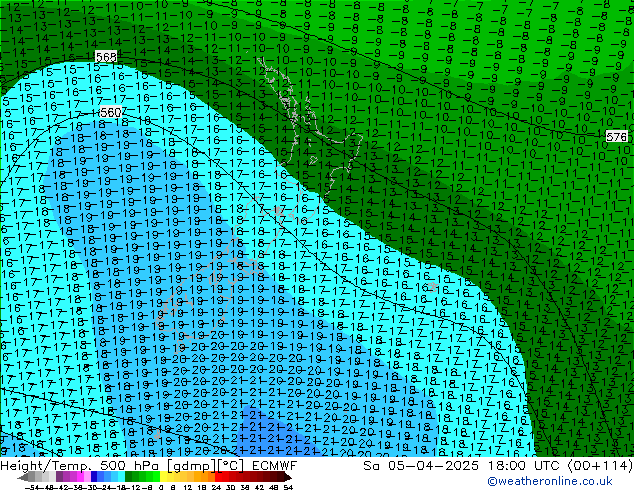
Task: Open the weatheronline.co.uk link
Action: pyautogui.click(x=550, y=481)
